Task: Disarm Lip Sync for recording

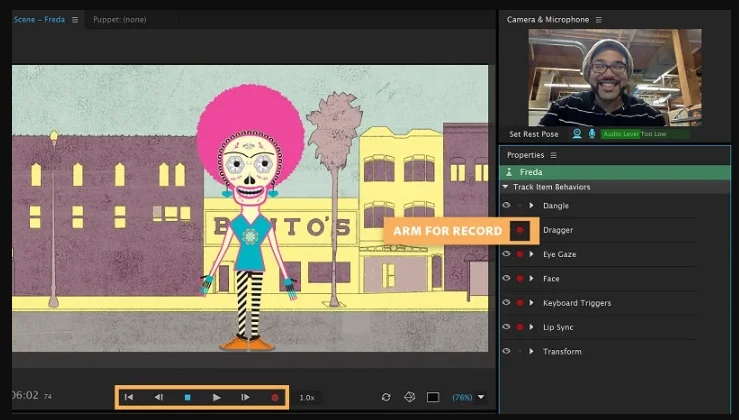Action: 520,327
